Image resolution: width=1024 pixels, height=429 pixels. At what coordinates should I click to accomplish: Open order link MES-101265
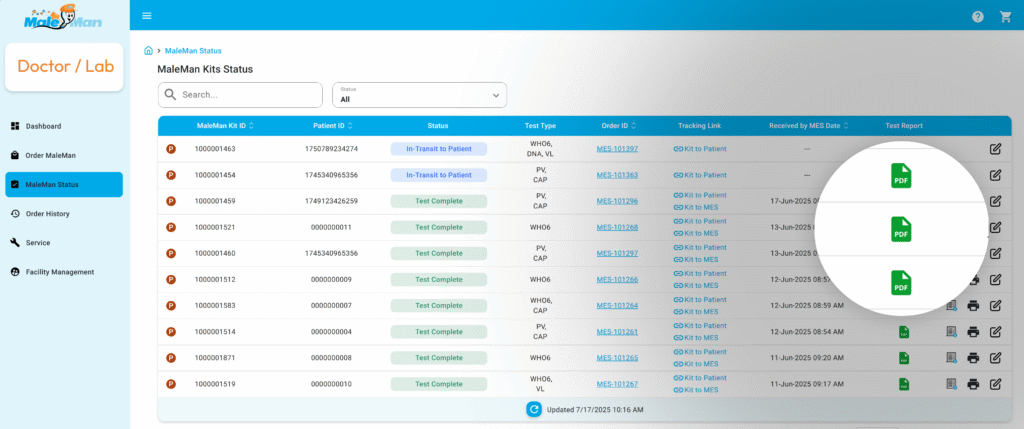[617, 358]
